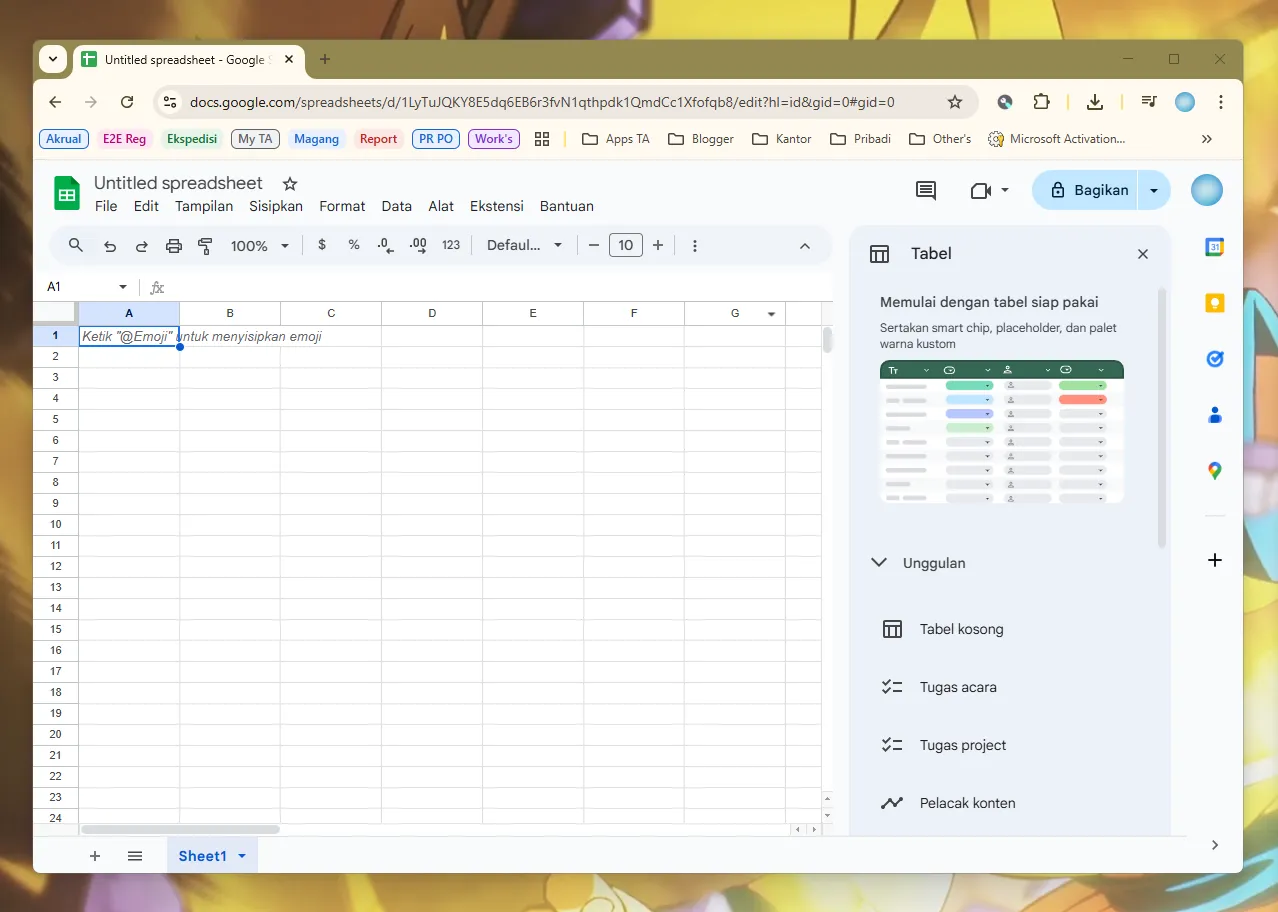Open Google Maps in side panel
The image size is (1278, 912).
click(1215, 470)
